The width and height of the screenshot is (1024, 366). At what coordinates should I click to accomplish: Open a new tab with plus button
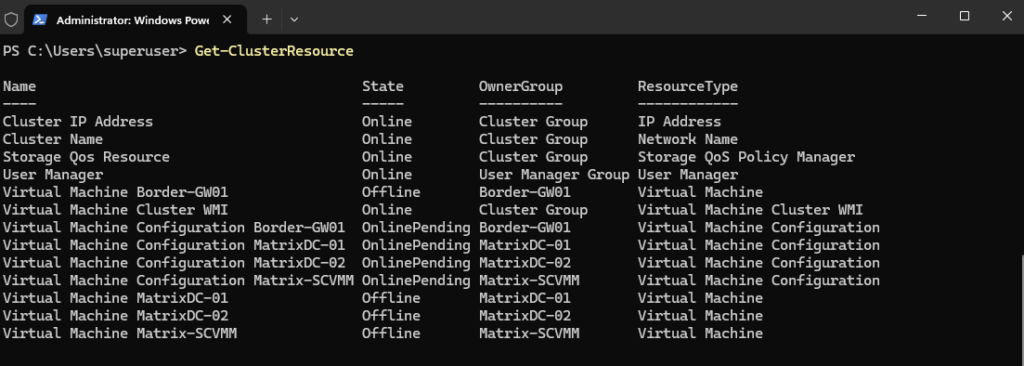[x=266, y=20]
